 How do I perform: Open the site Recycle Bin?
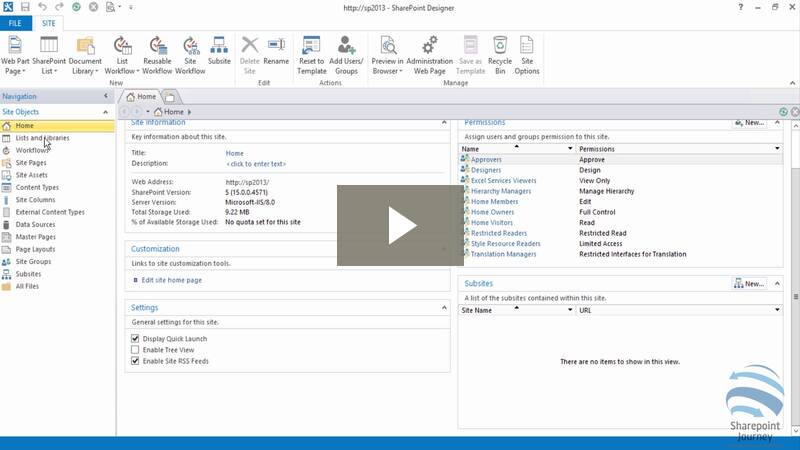click(500, 55)
